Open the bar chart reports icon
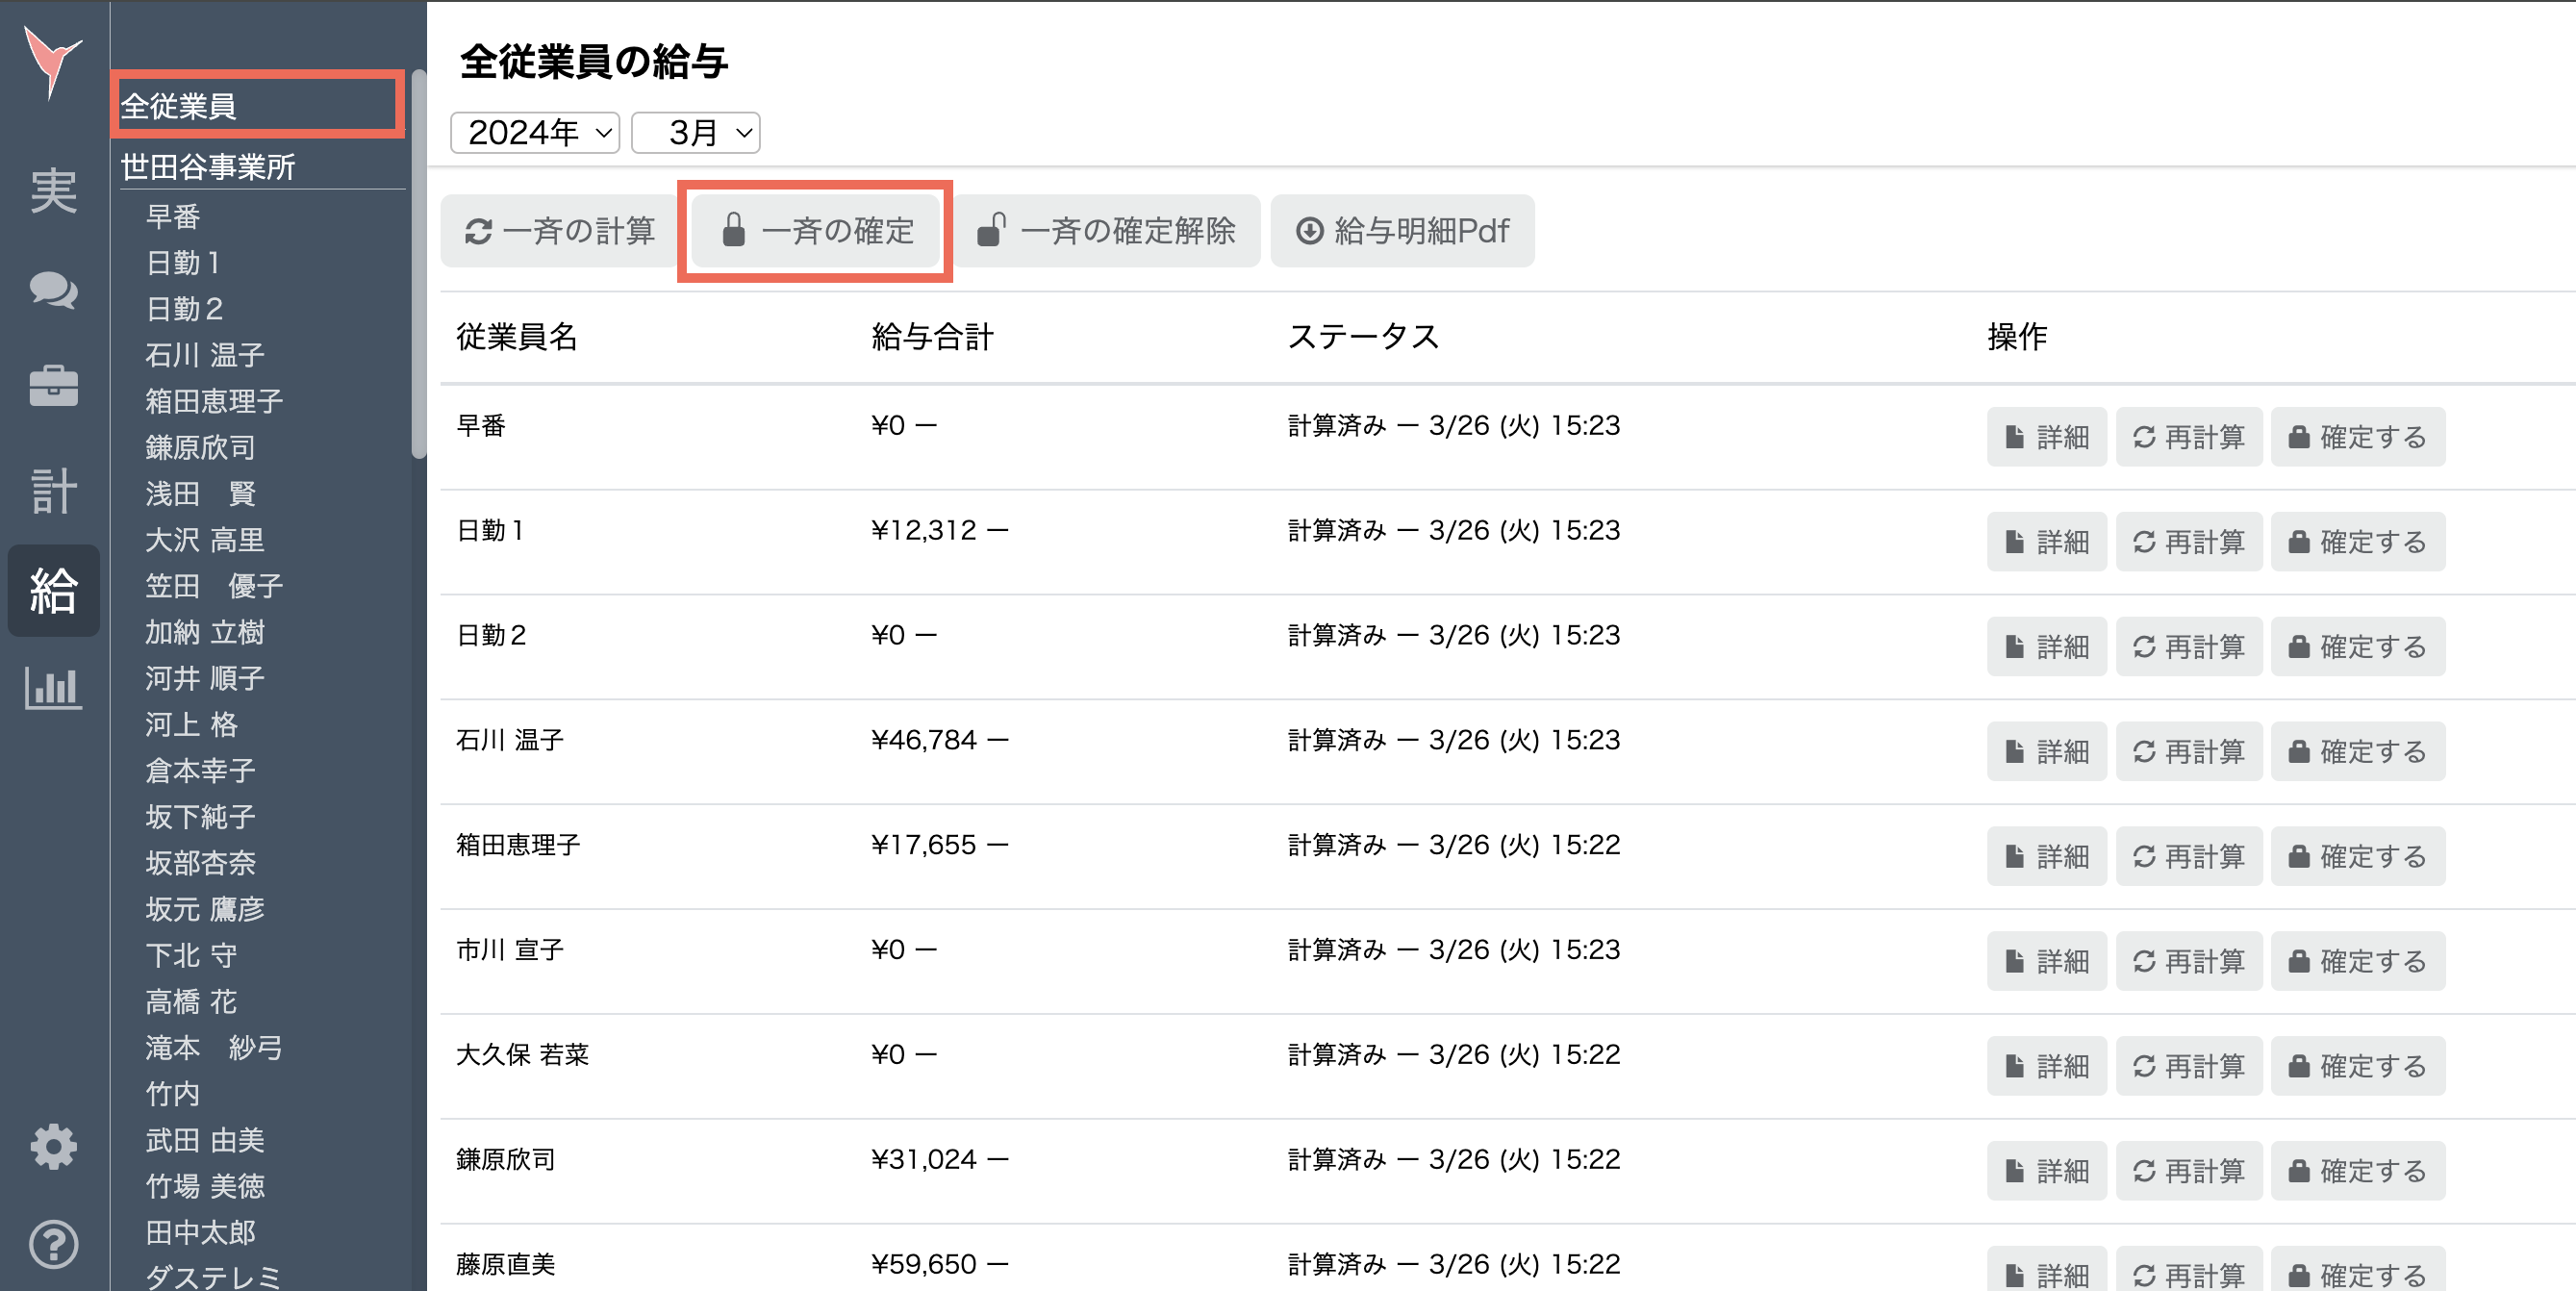Image resolution: width=2576 pixels, height=1291 pixels. tap(53, 688)
